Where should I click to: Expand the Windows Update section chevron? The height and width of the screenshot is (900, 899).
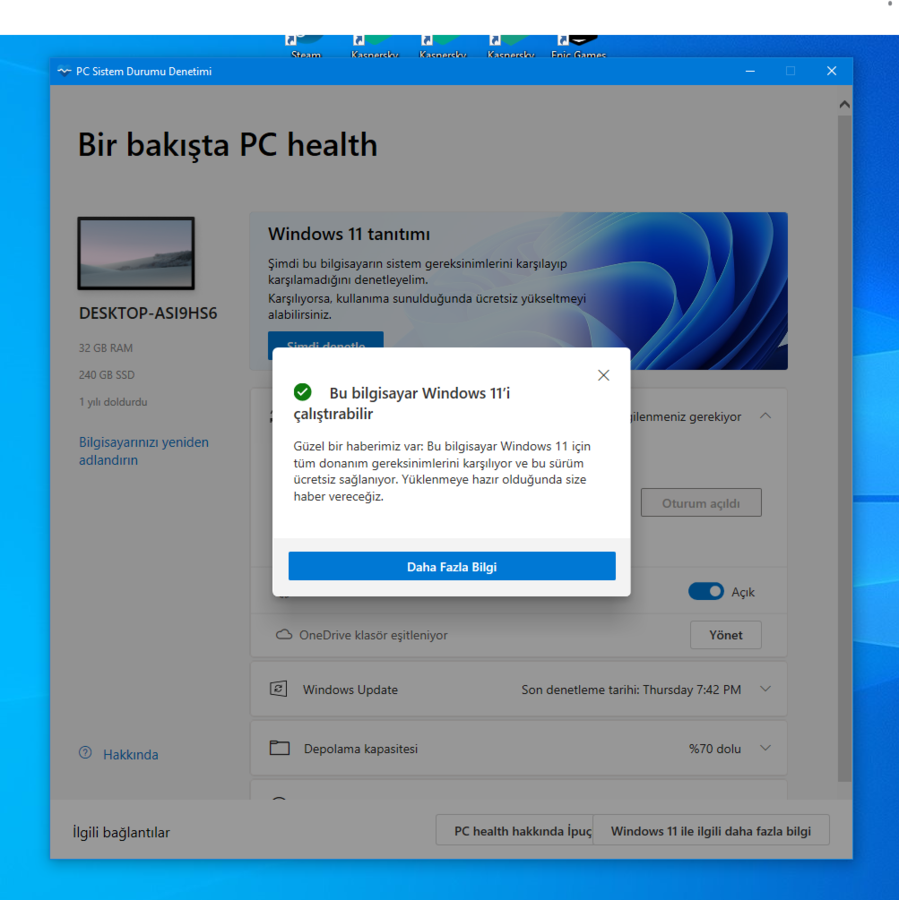[765, 689]
